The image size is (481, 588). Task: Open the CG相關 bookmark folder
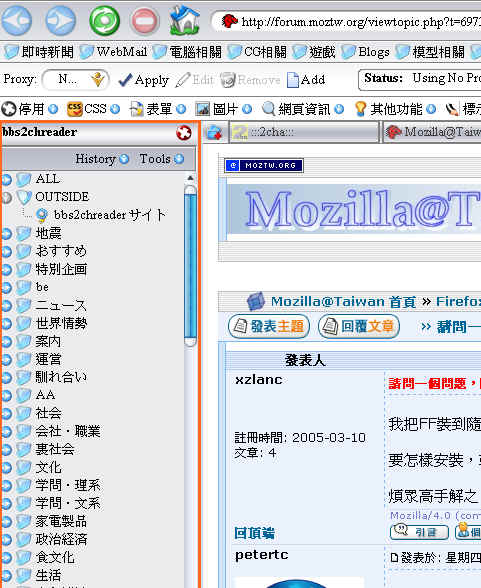tap(257, 52)
